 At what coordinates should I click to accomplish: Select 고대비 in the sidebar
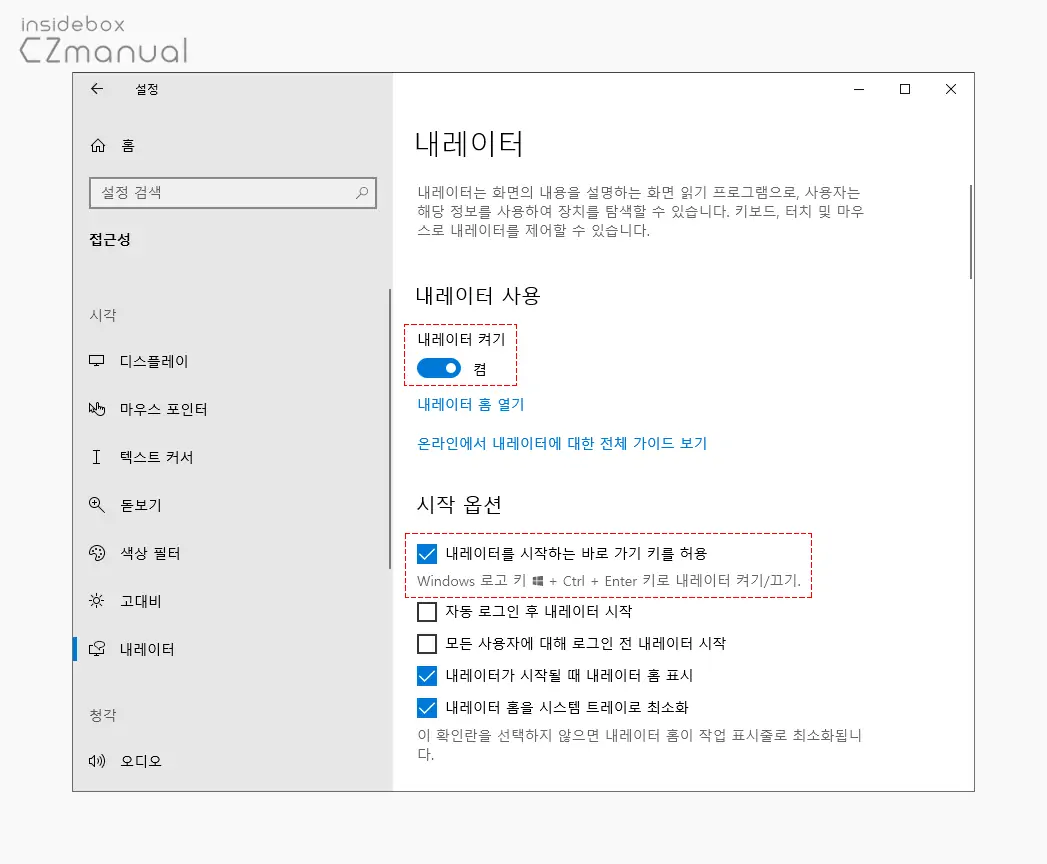(233, 601)
